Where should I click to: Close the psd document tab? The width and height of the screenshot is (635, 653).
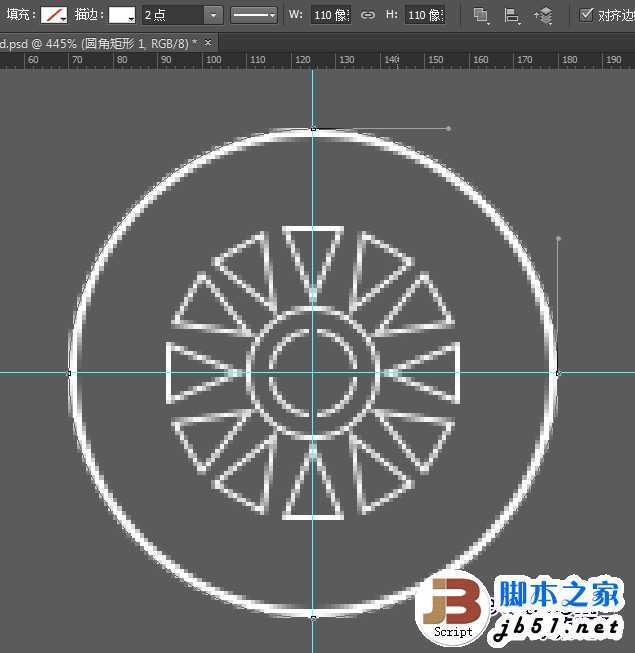pyautogui.click(x=208, y=42)
